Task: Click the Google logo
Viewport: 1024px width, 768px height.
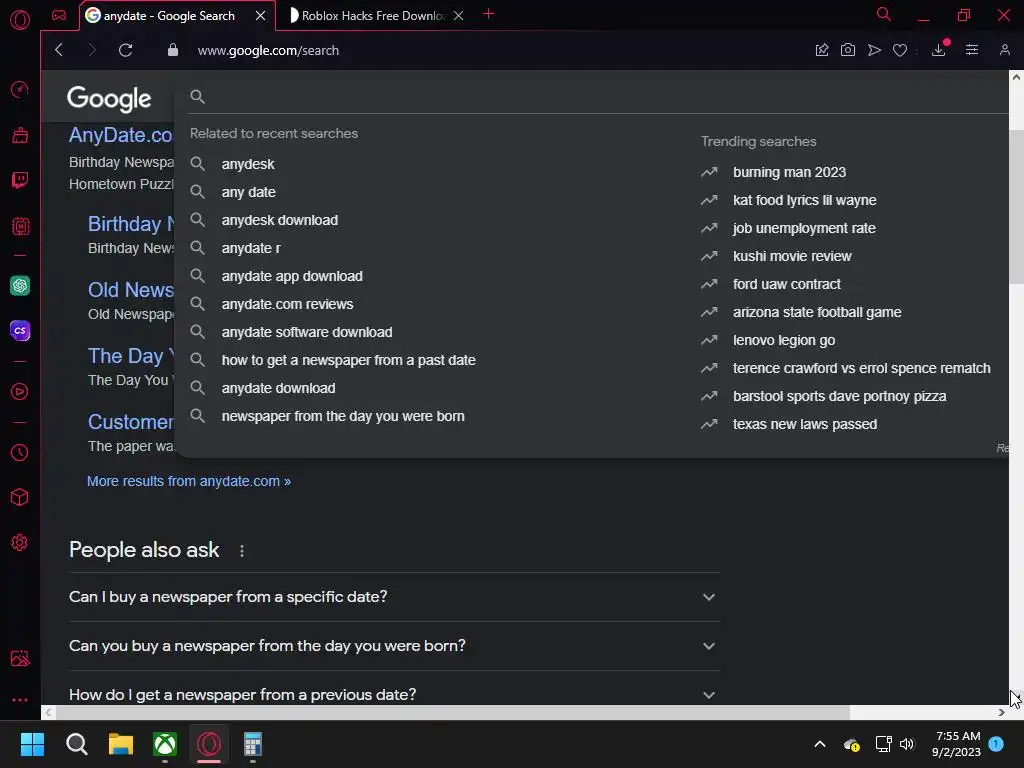Action: (x=109, y=99)
